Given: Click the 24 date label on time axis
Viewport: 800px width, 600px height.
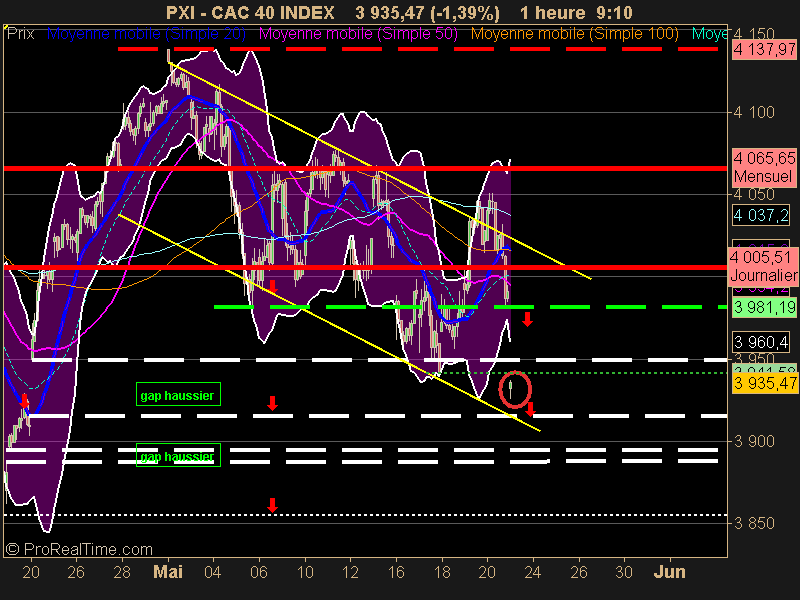Looking at the screenshot, I should pyautogui.click(x=533, y=572).
